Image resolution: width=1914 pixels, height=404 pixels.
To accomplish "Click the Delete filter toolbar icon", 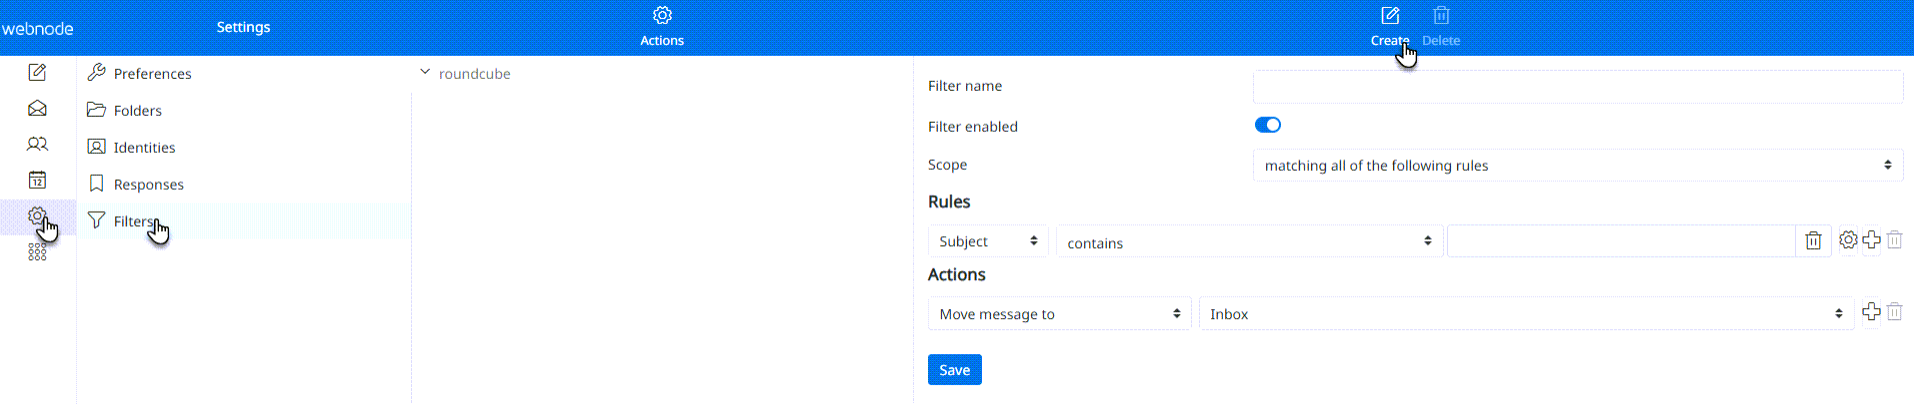I will pos(1441,16).
